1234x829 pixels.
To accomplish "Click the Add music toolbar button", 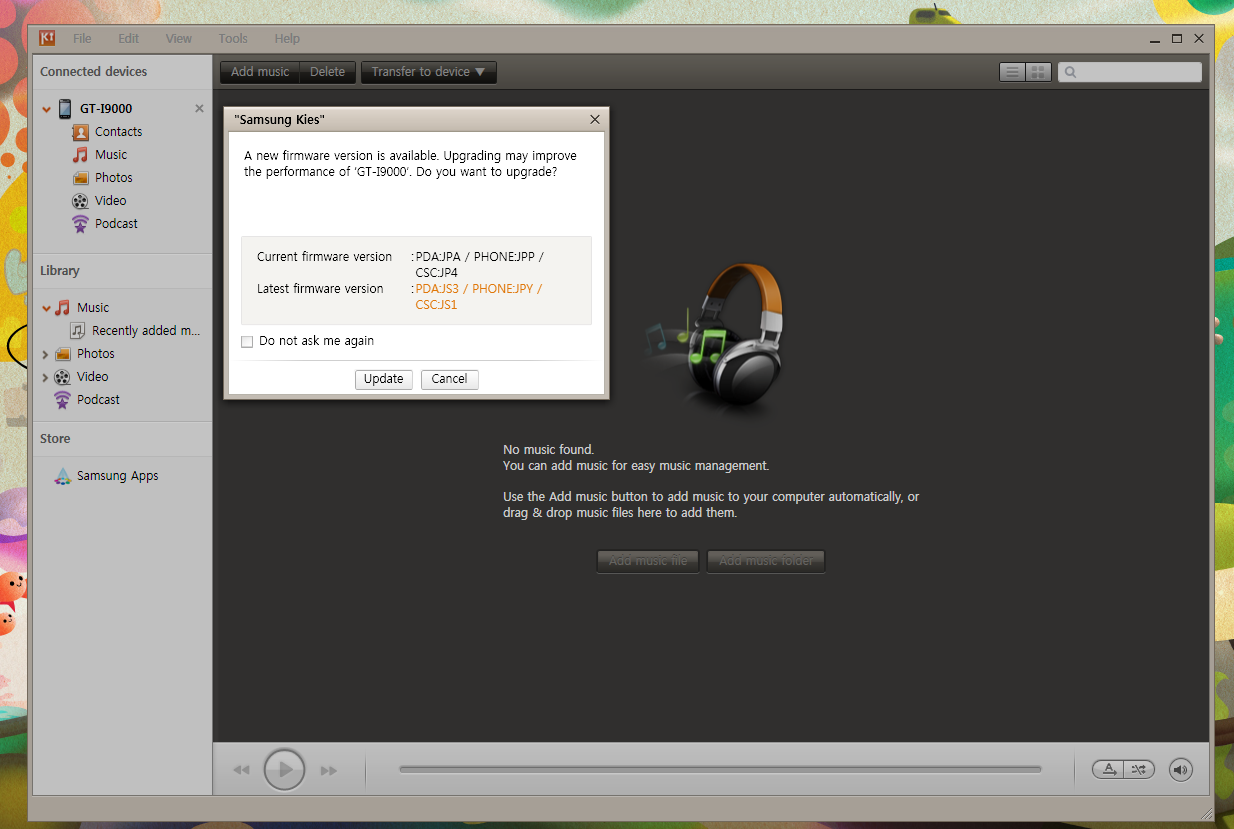I will pos(260,72).
